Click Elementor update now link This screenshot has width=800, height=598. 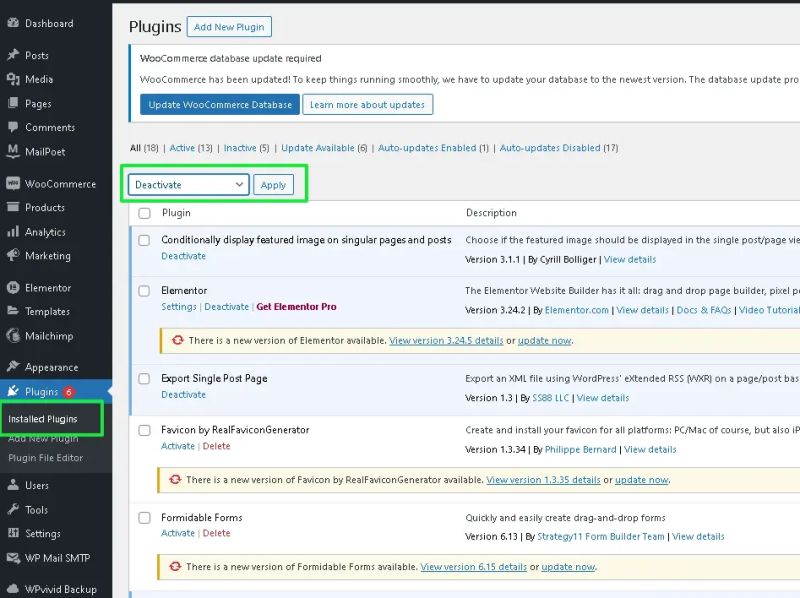click(x=544, y=340)
